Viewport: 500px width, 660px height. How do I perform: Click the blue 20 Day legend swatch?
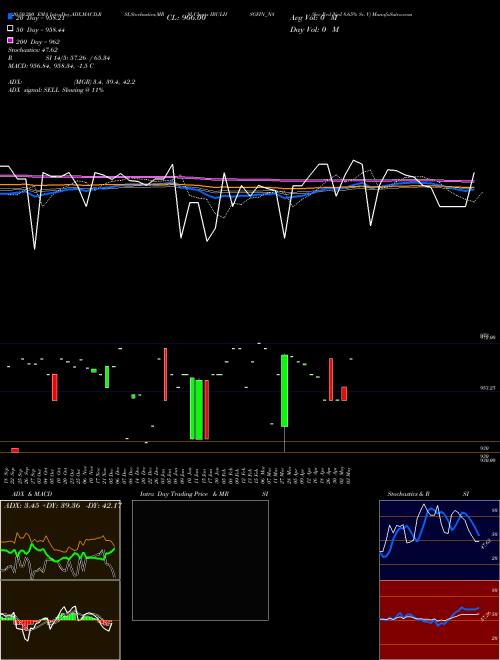click(x=10, y=16)
